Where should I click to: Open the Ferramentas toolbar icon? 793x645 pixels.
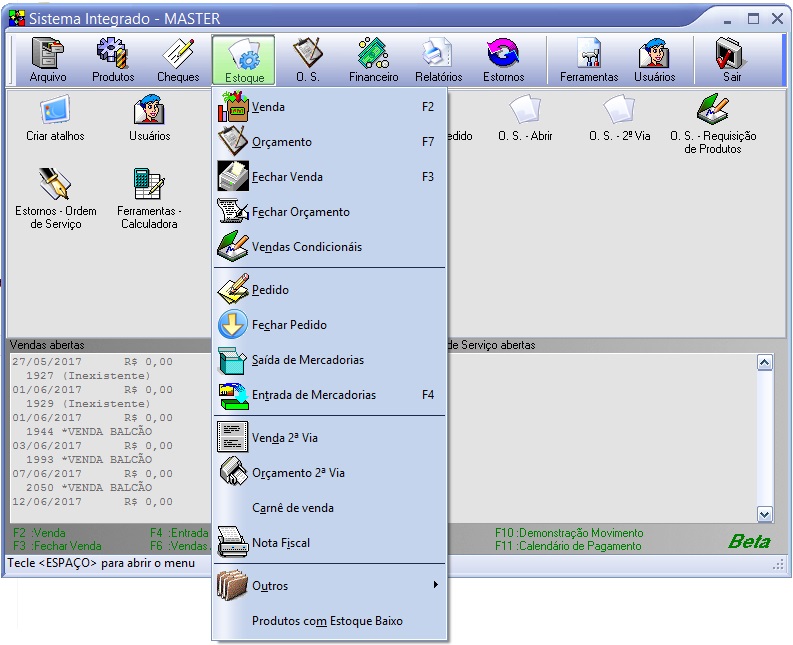pyautogui.click(x=589, y=60)
